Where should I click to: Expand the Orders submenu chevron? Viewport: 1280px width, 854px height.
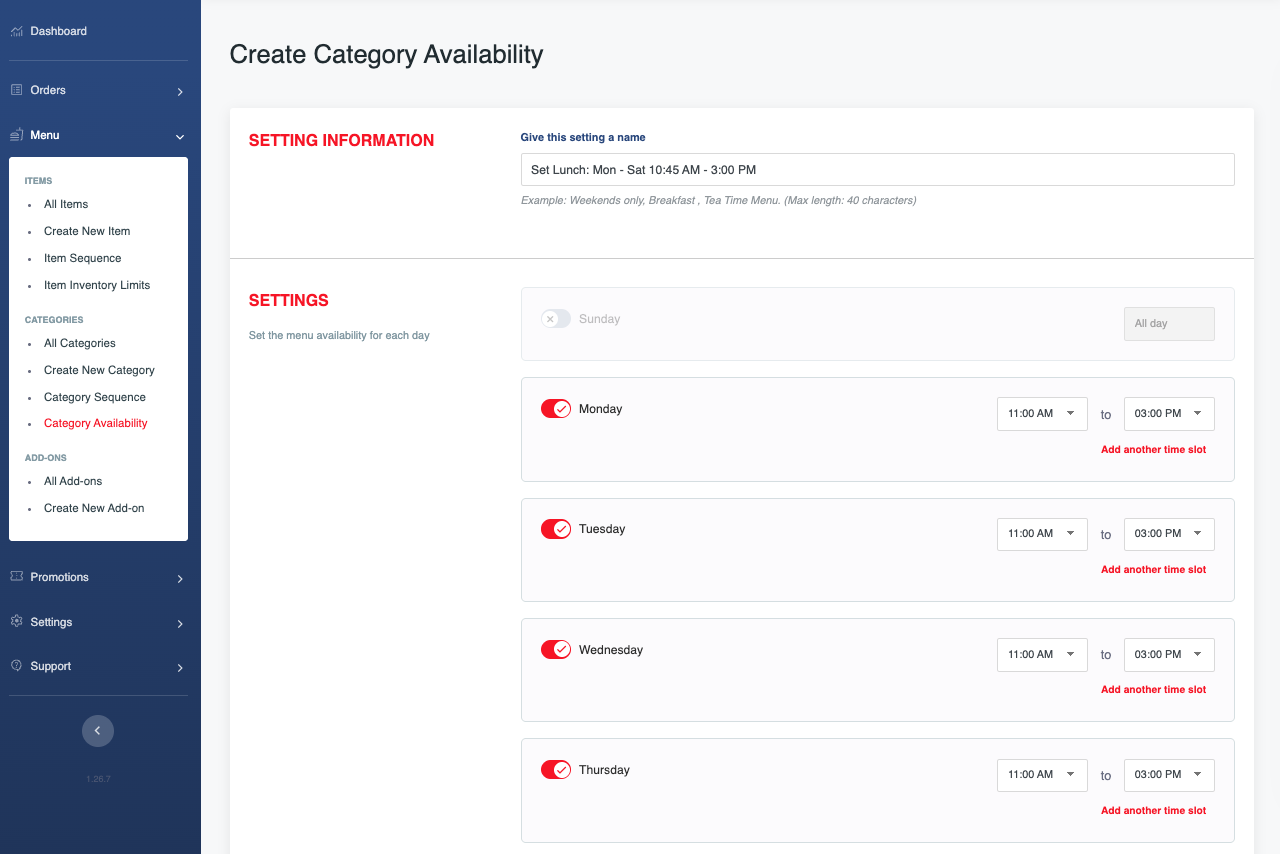[180, 92]
